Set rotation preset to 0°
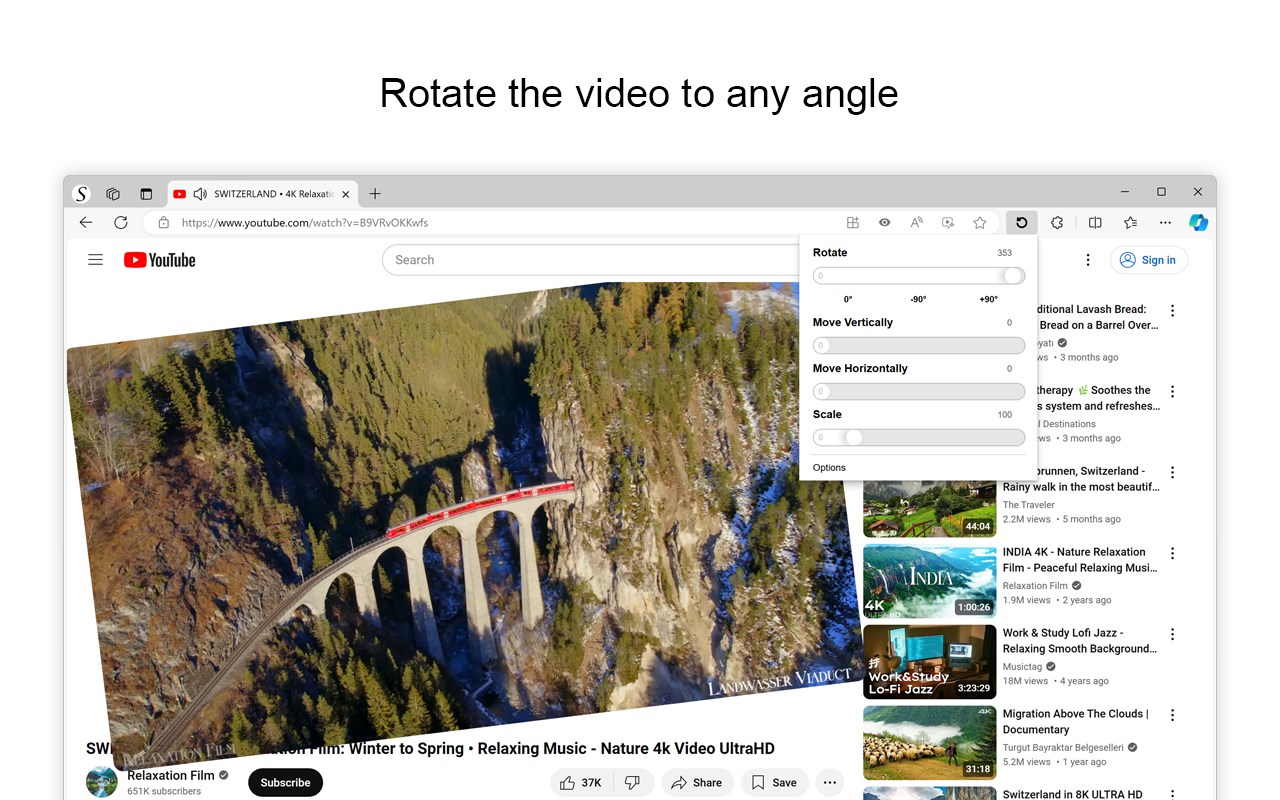 point(848,300)
